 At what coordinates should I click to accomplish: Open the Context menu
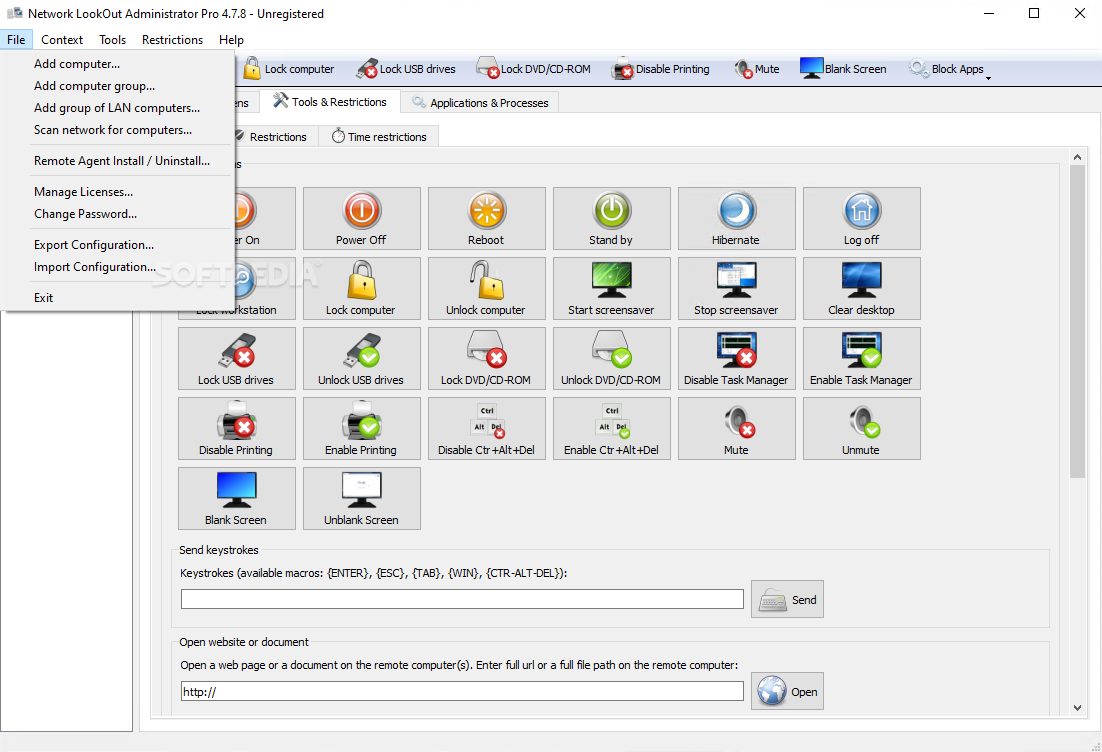(62, 39)
